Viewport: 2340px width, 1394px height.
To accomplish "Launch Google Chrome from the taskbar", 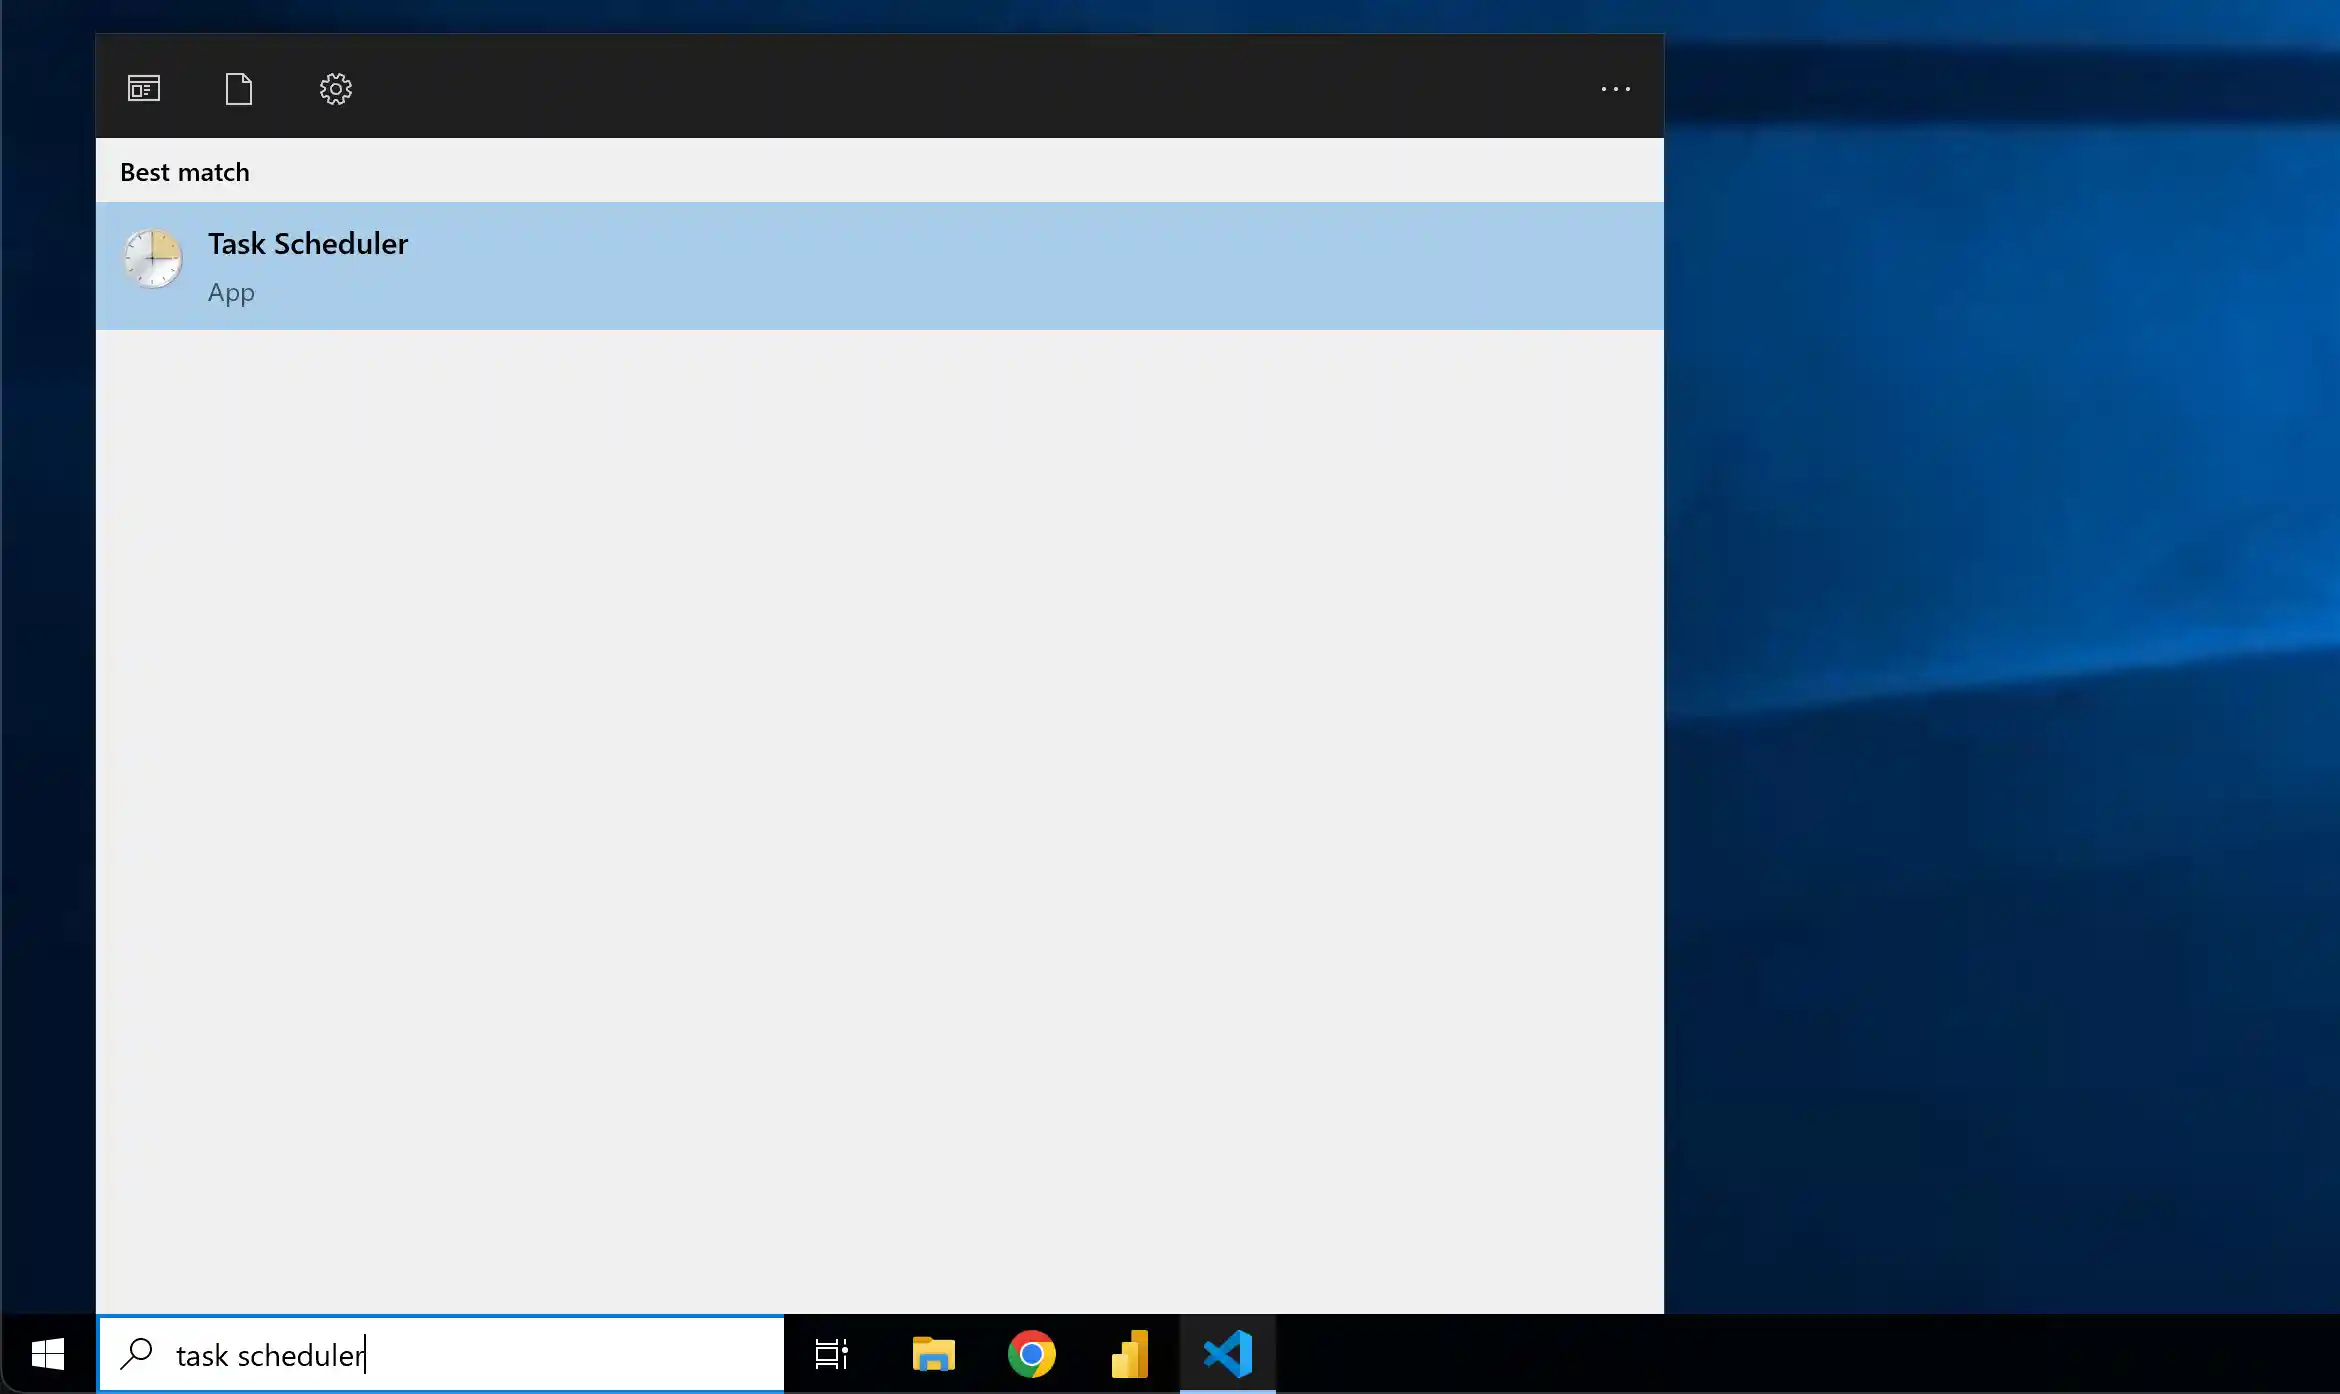I will [1031, 1354].
